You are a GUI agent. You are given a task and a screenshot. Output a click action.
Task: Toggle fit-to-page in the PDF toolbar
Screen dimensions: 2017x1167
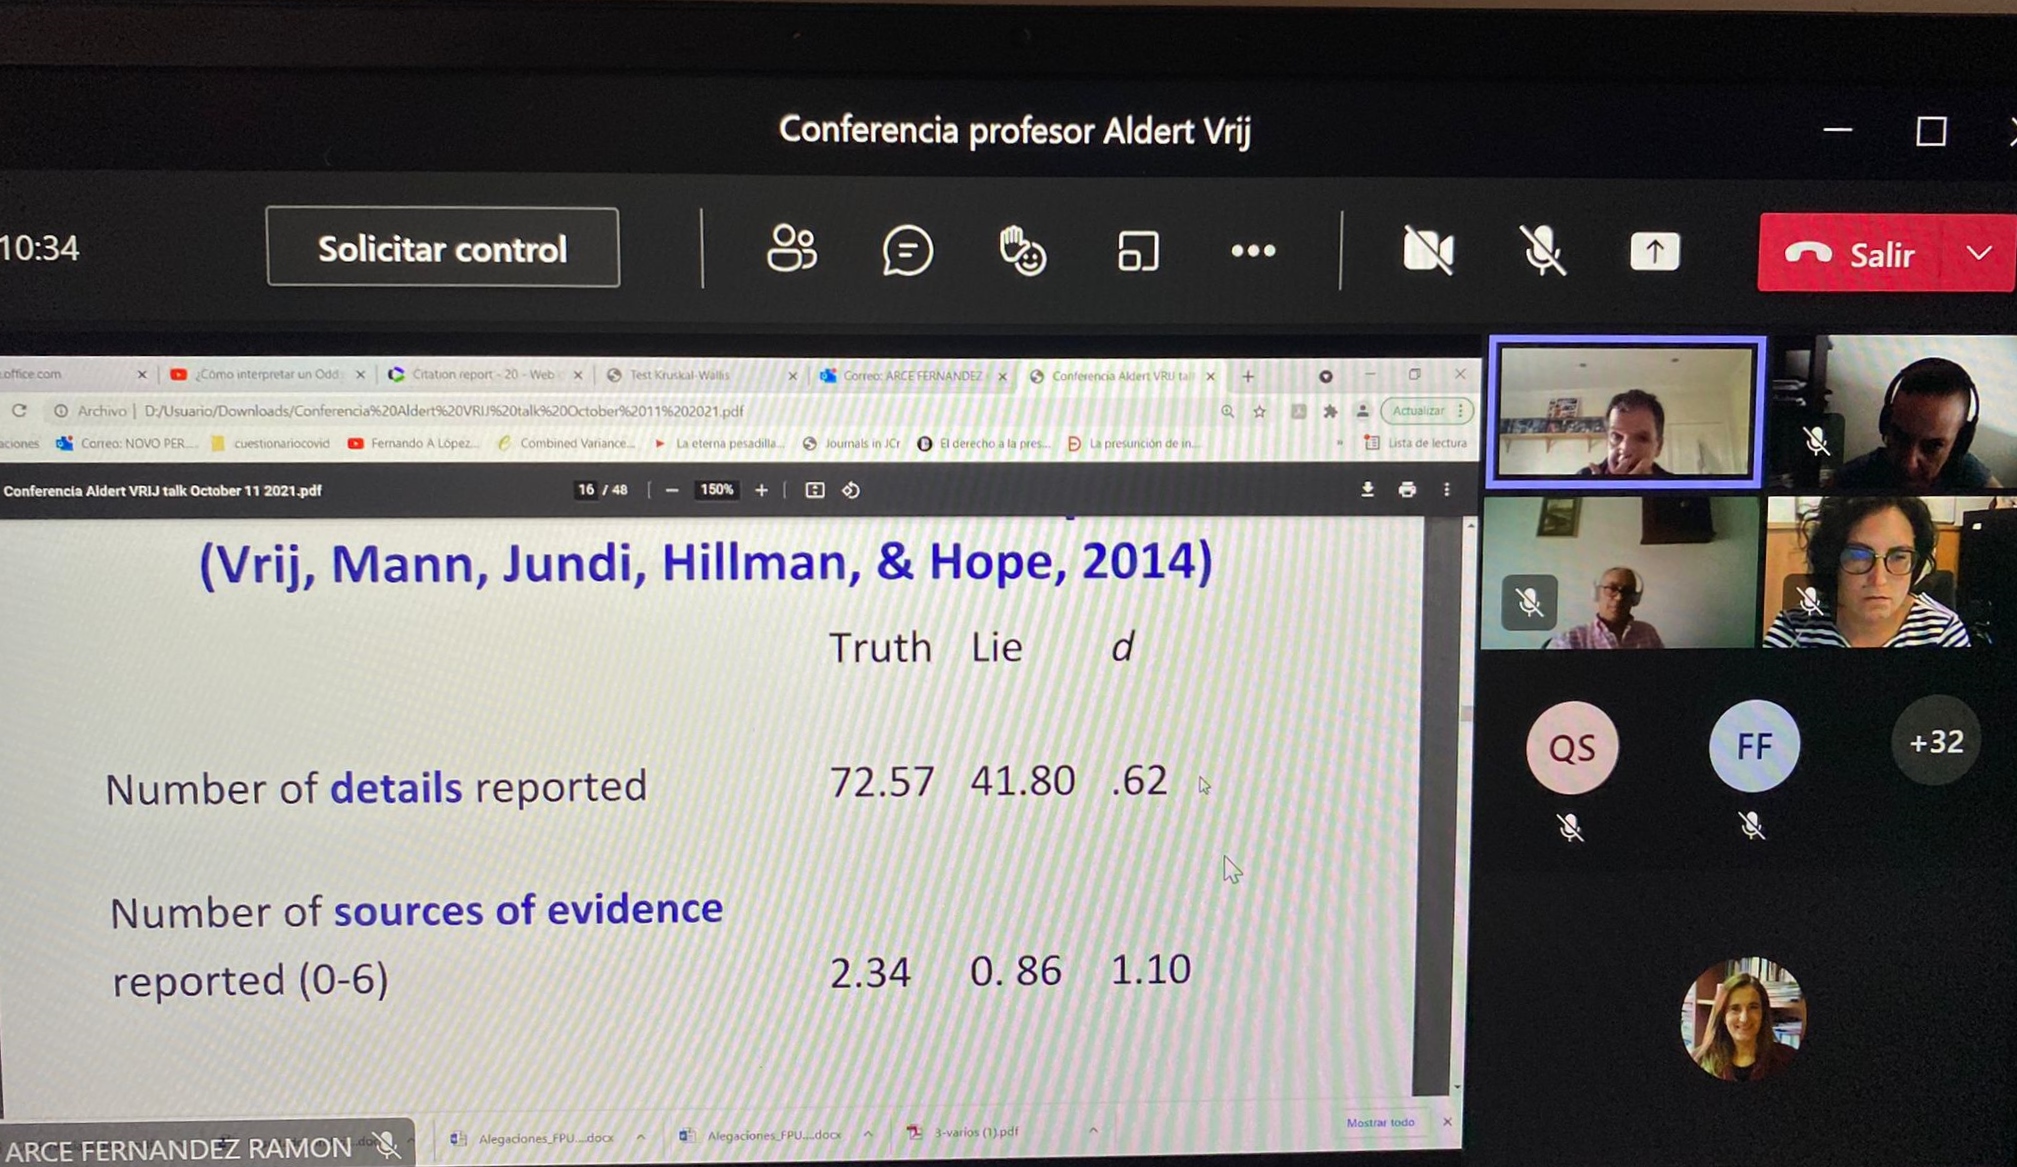[815, 490]
